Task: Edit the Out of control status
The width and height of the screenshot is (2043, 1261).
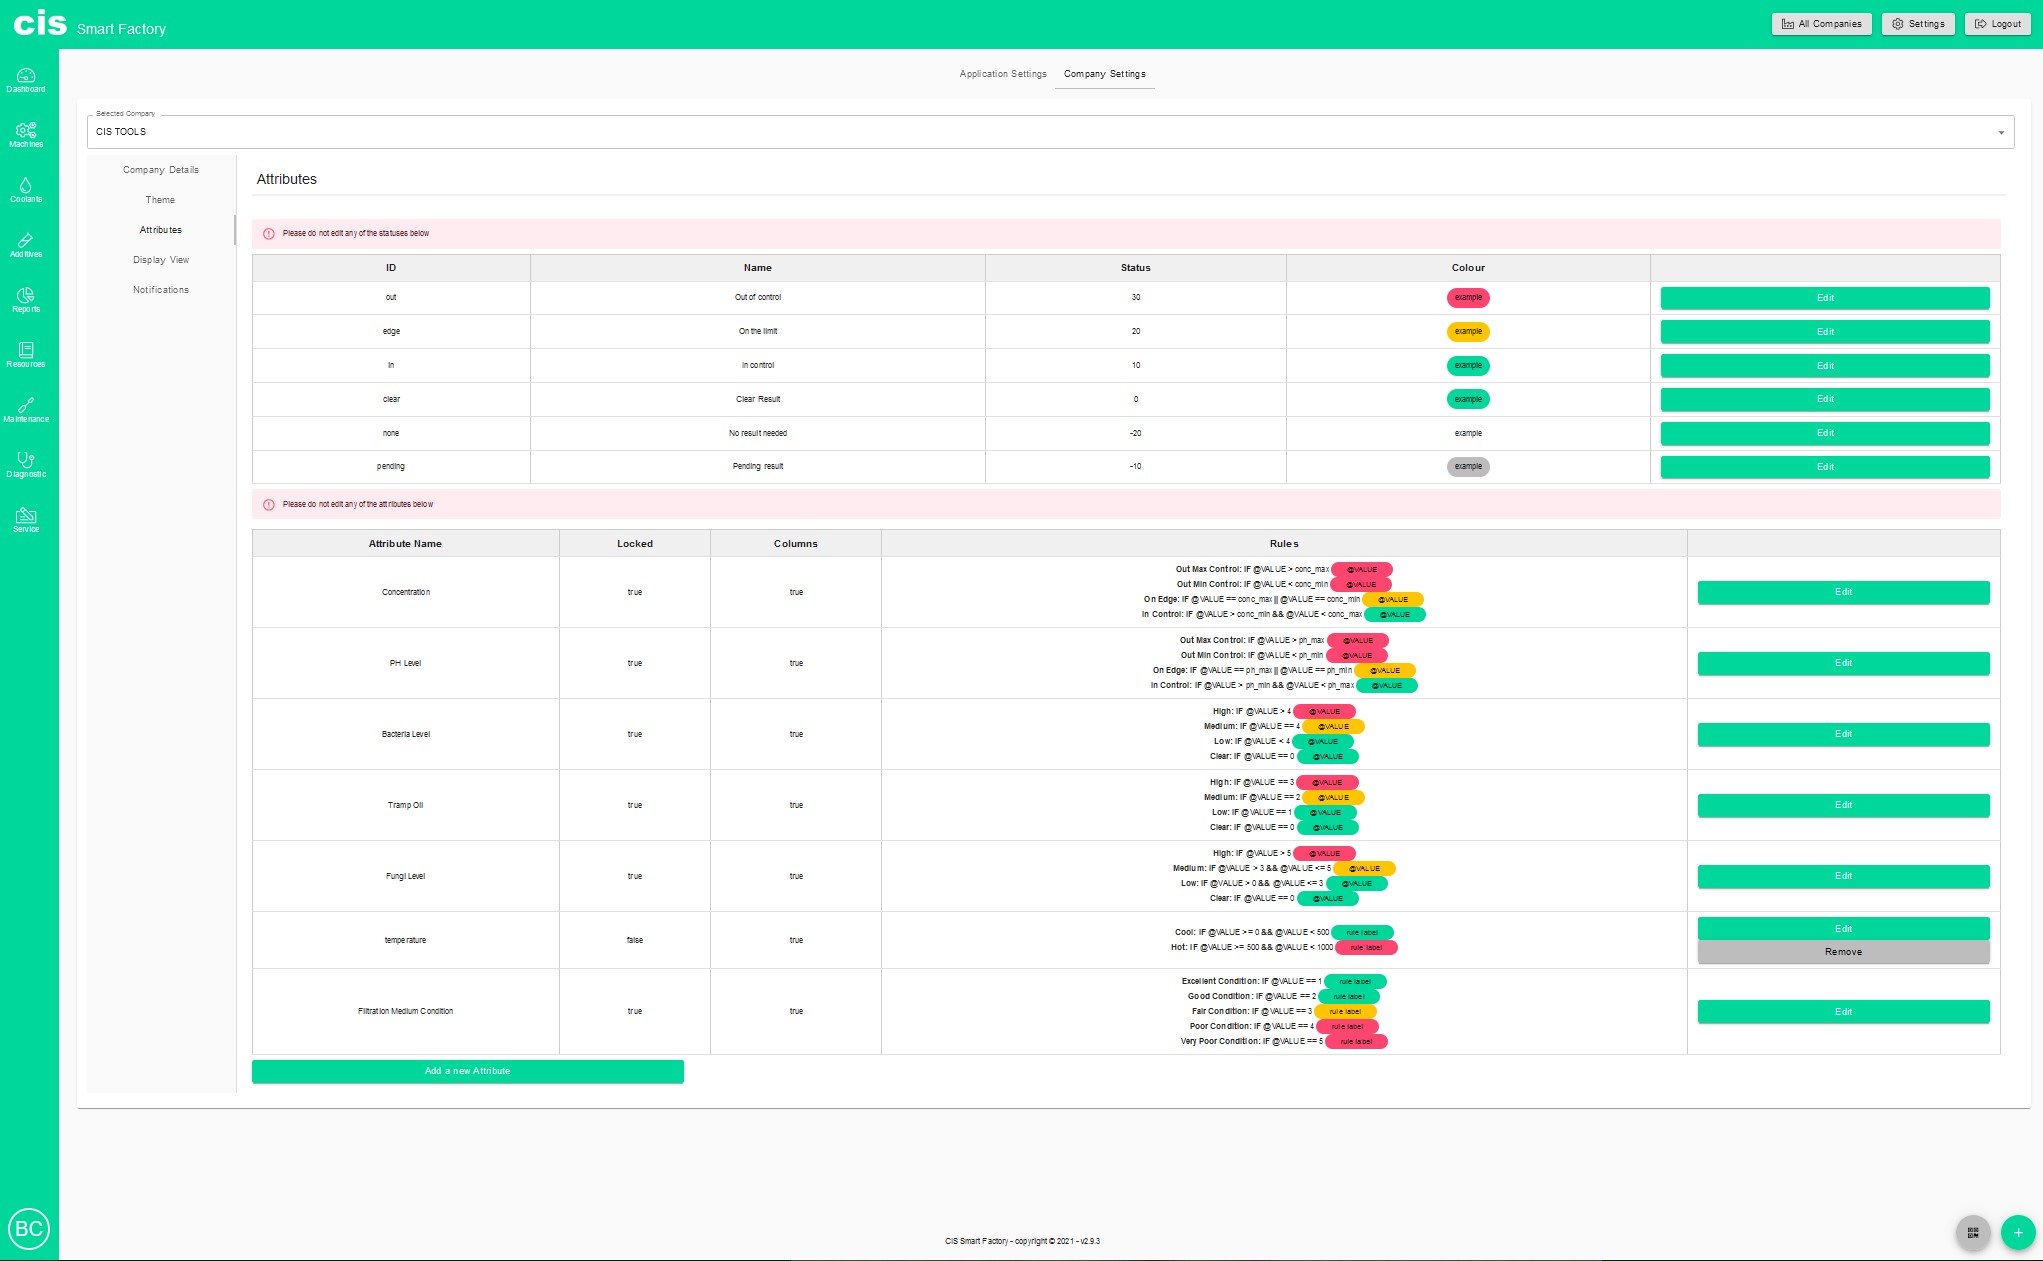Action: (x=1824, y=298)
